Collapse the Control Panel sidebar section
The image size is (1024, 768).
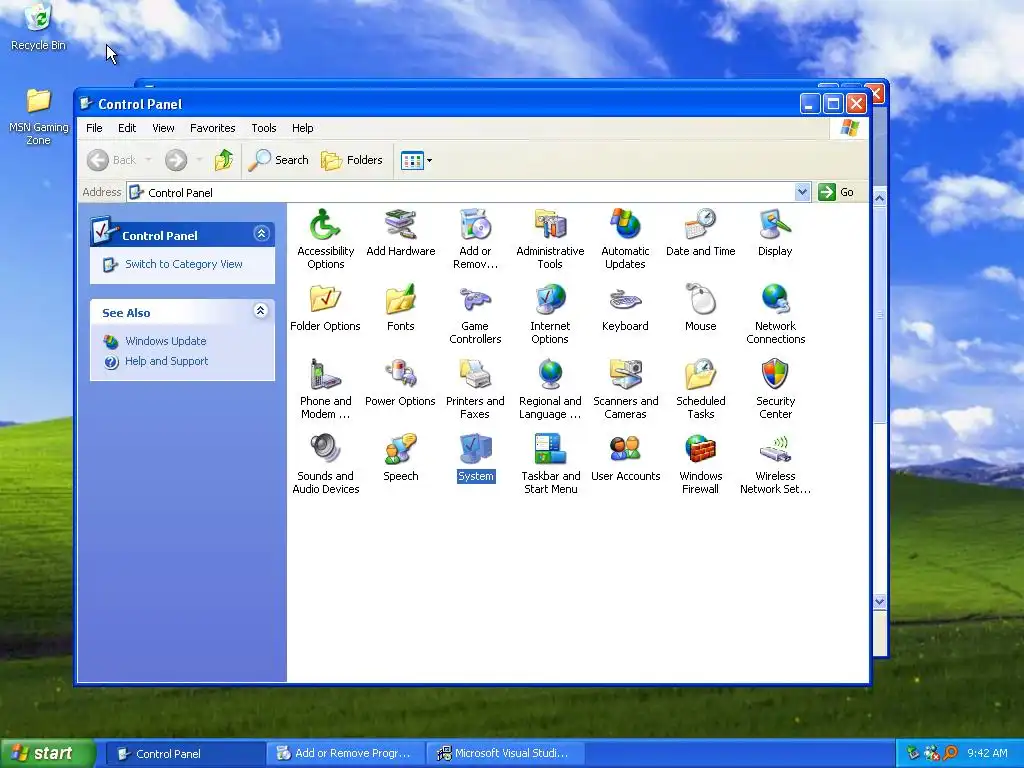[261, 234]
